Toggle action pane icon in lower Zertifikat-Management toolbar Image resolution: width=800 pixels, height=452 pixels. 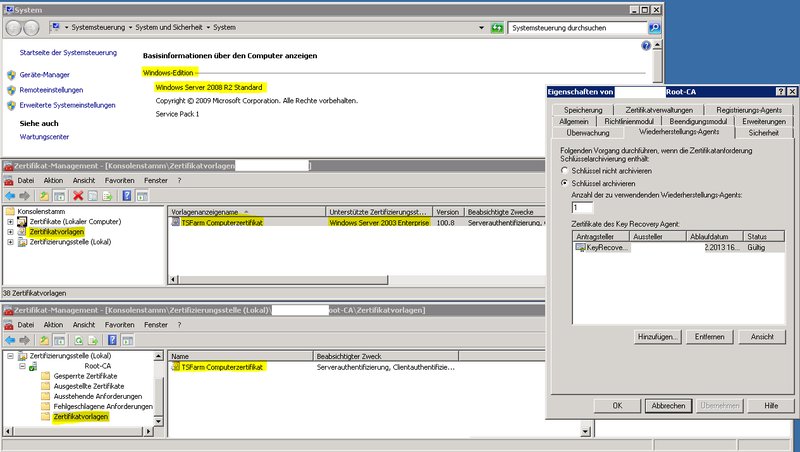tap(128, 340)
